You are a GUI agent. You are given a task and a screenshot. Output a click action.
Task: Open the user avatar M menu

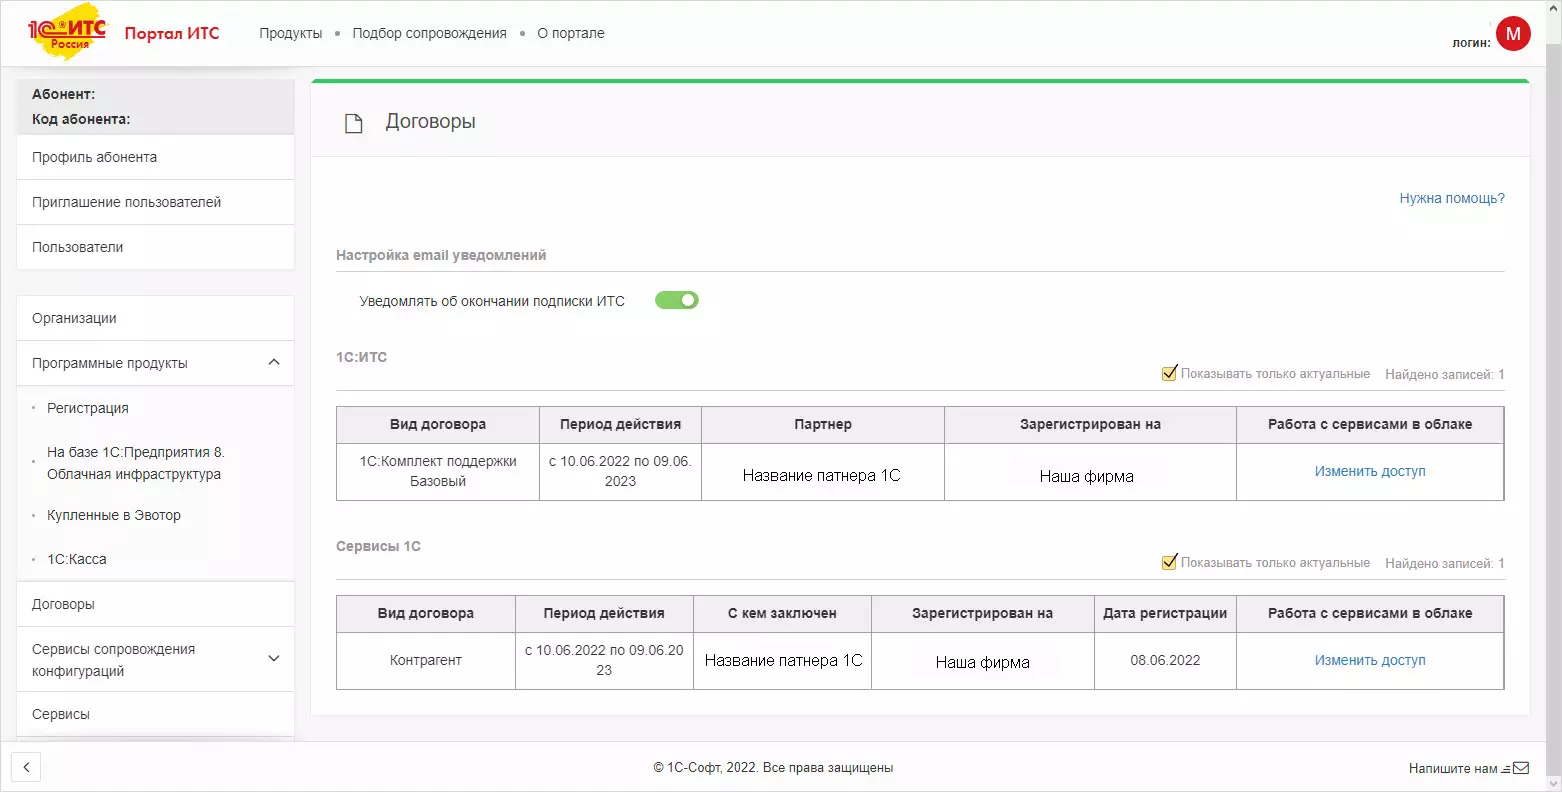point(1513,33)
